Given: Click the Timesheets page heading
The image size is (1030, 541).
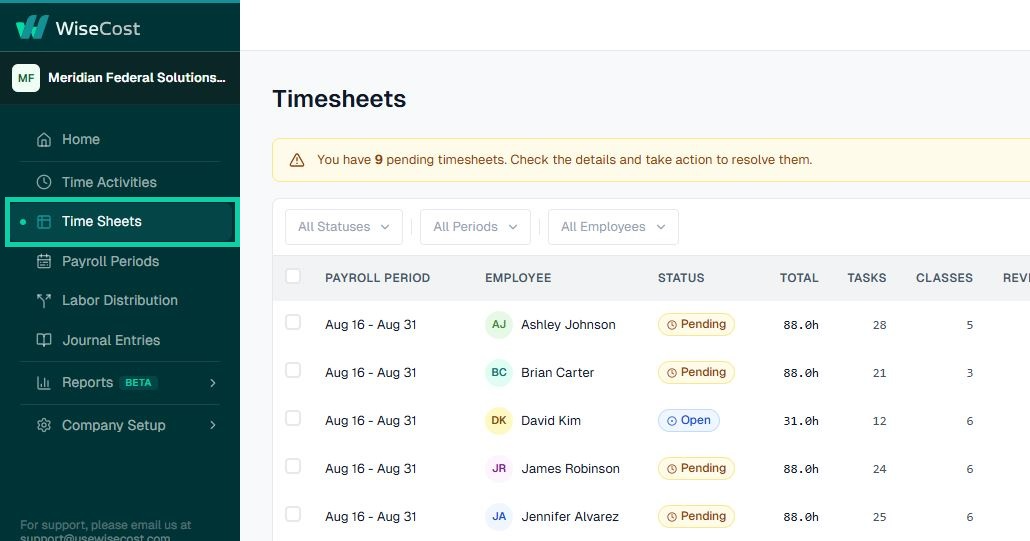Looking at the screenshot, I should 339,98.
